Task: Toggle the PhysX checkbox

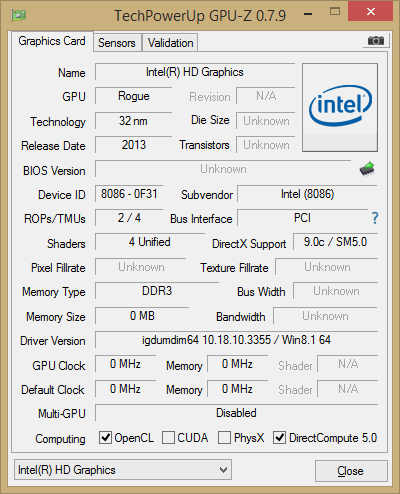Action: [224, 437]
